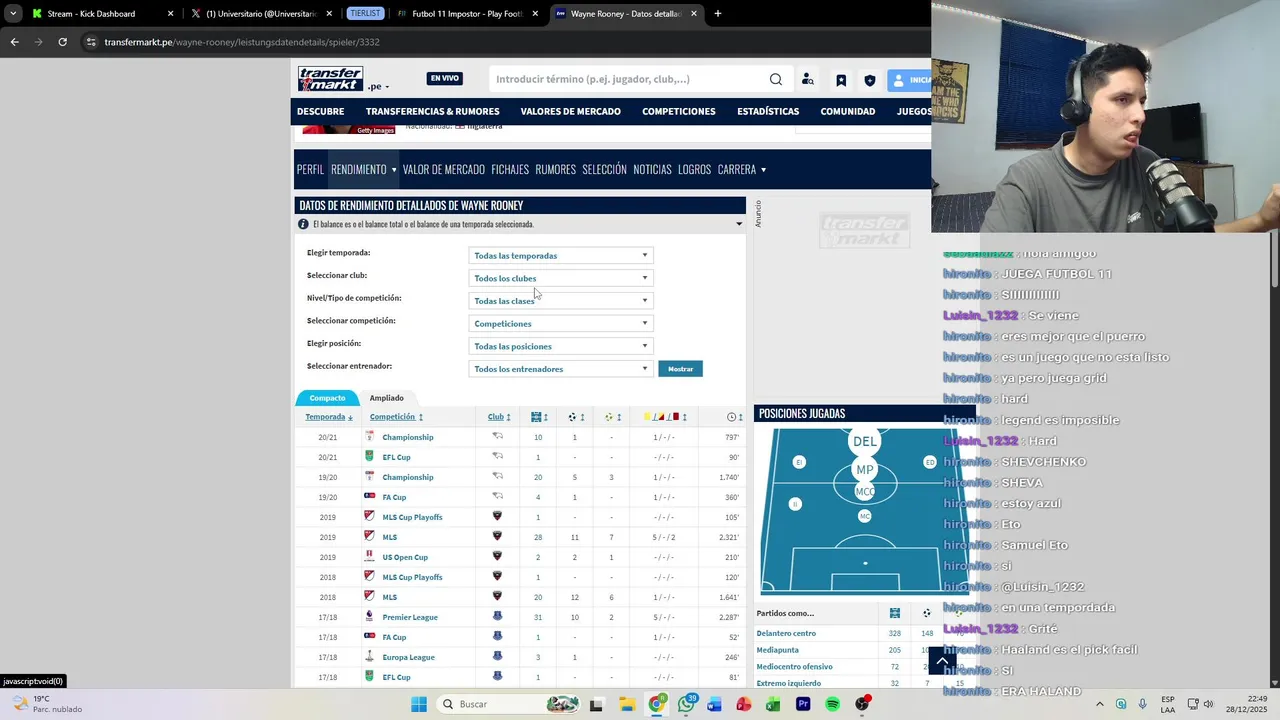
Task: Open Adobe Premiere Pro from taskbar
Action: tap(803, 704)
